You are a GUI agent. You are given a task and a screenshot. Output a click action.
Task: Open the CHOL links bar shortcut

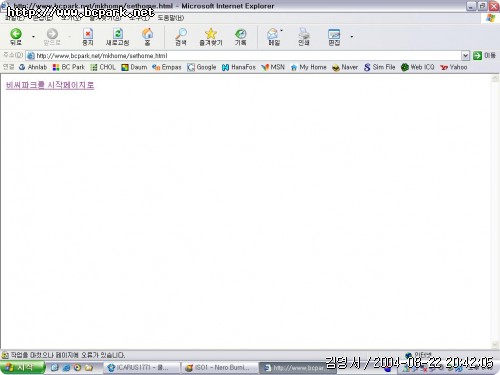pos(103,67)
